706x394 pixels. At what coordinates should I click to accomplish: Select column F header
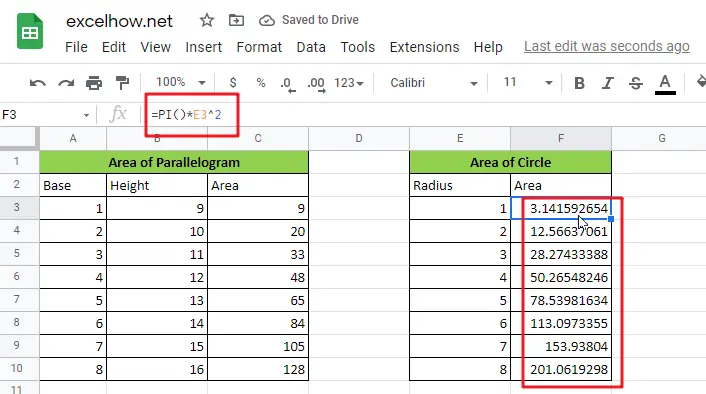[x=561, y=139]
